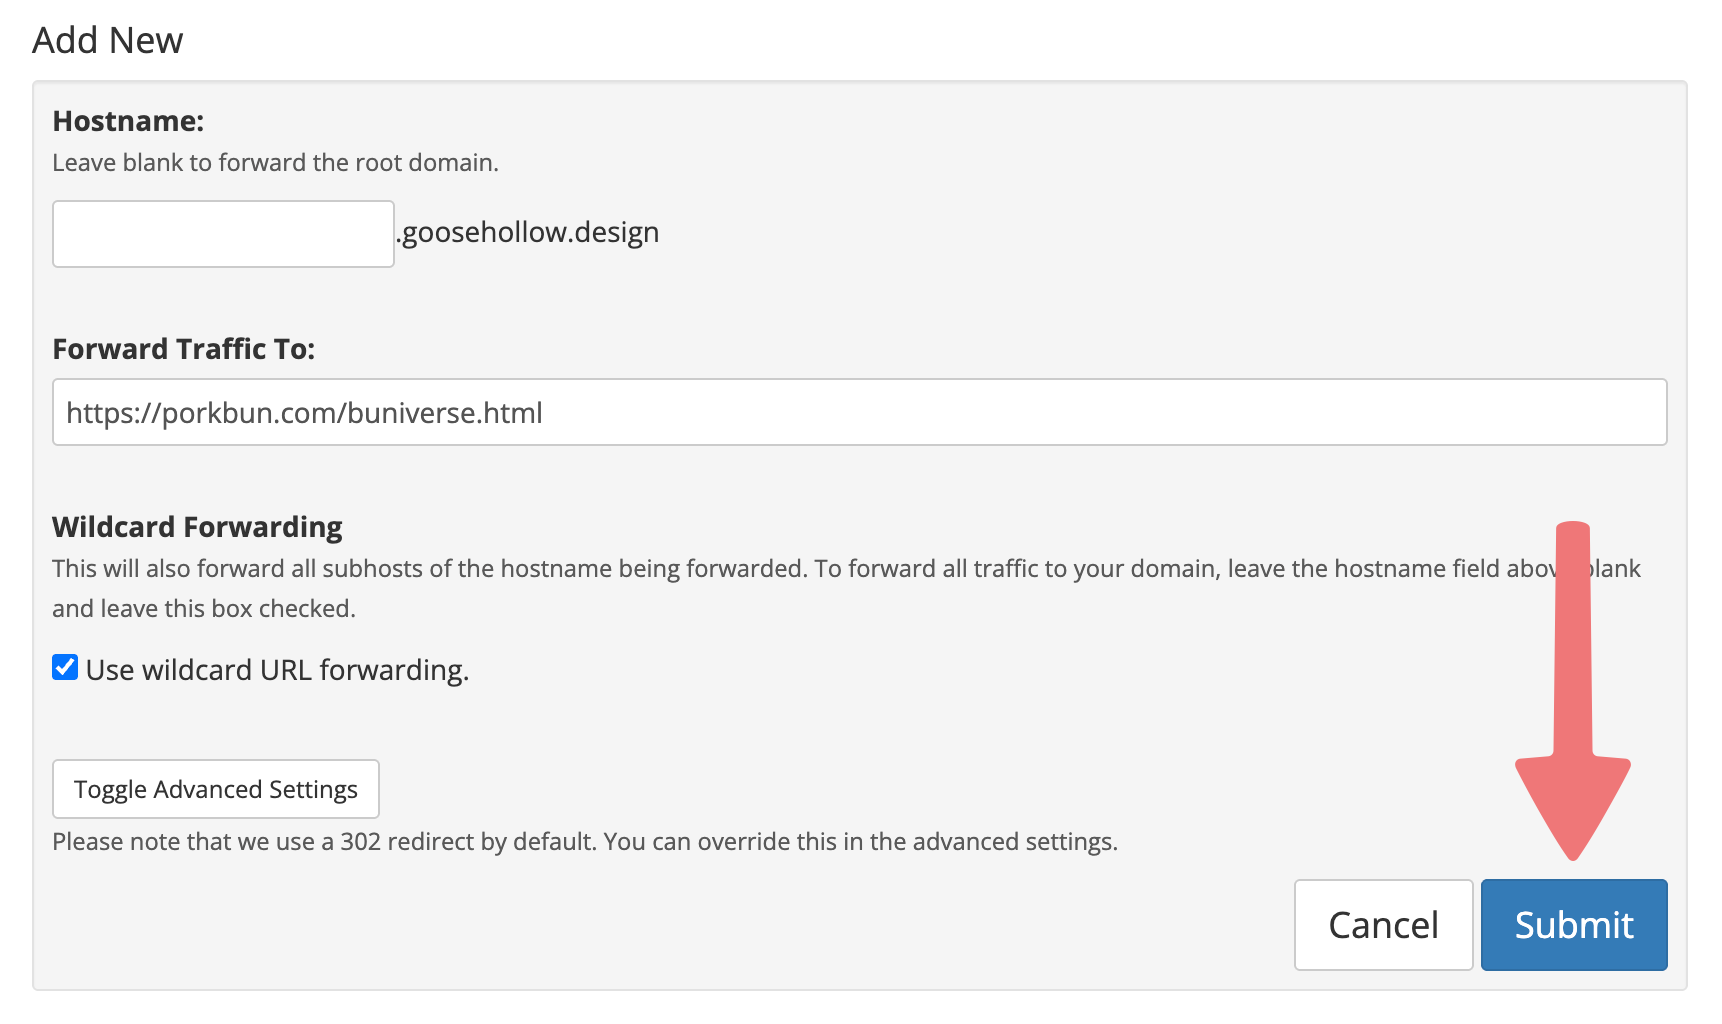Open Toggle Advanced Settings
The image size is (1722, 1024).
(x=216, y=789)
